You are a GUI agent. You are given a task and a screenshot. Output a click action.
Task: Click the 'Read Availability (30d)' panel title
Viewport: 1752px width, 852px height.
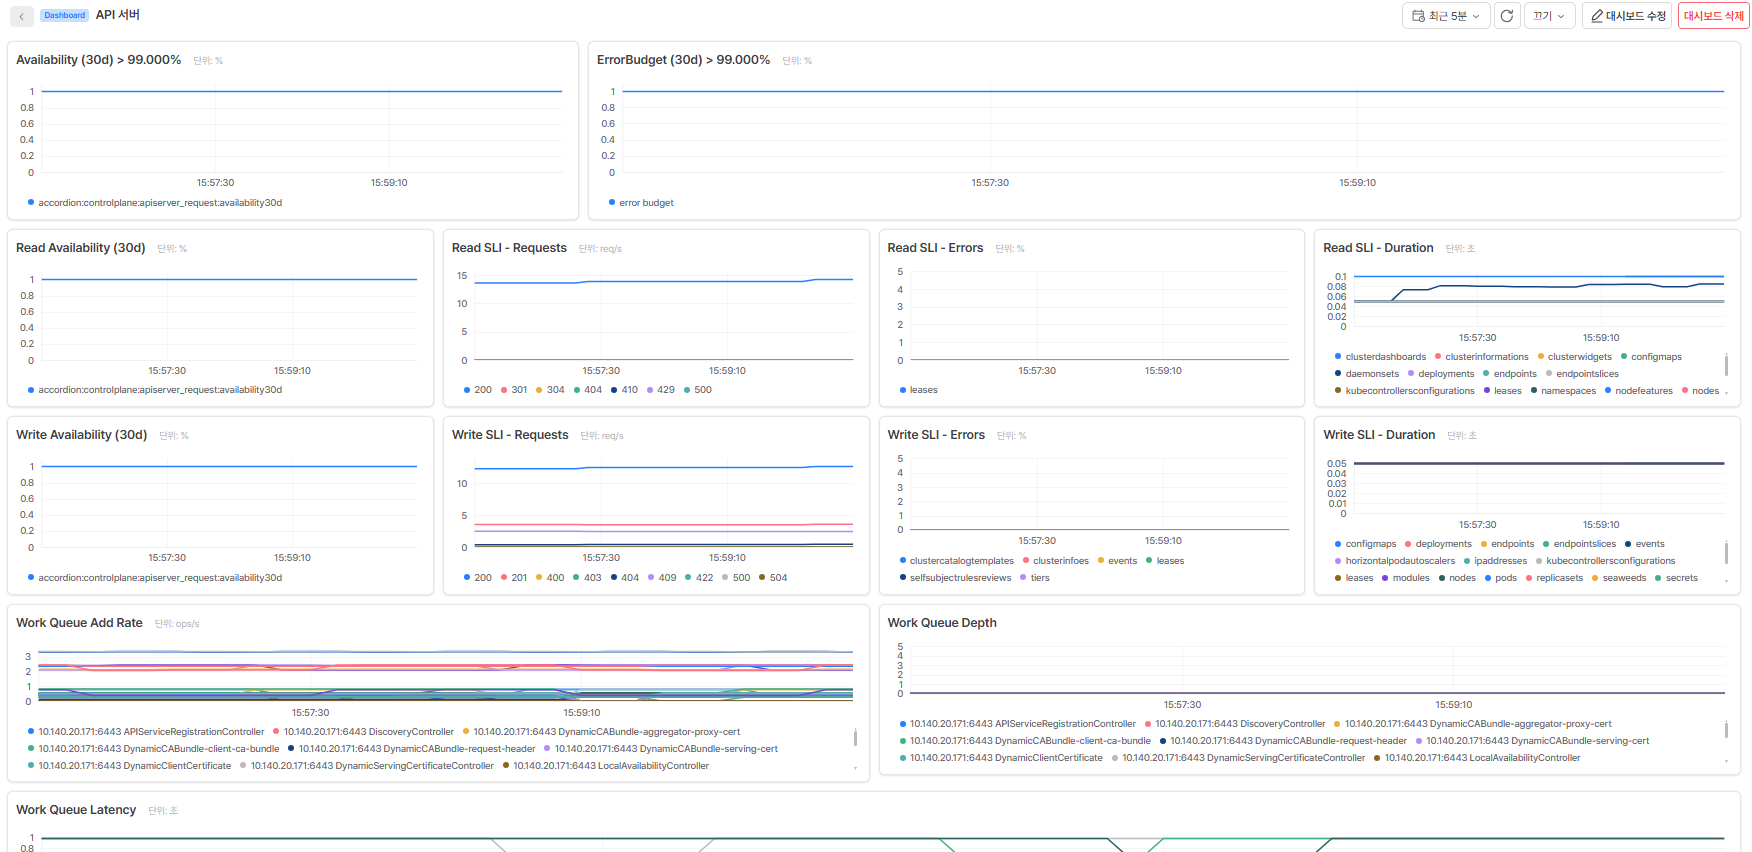tap(81, 248)
